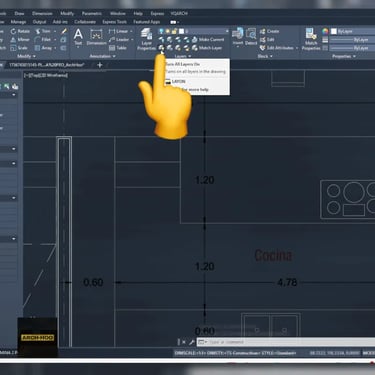The width and height of the screenshot is (375, 375).
Task: Open the ByLayer color dropdown
Action: pos(353,31)
